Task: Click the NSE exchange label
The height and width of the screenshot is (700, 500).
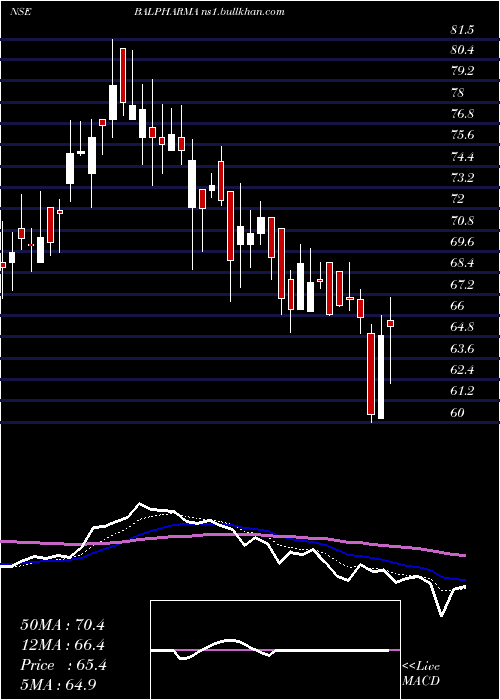Action: 20,12
